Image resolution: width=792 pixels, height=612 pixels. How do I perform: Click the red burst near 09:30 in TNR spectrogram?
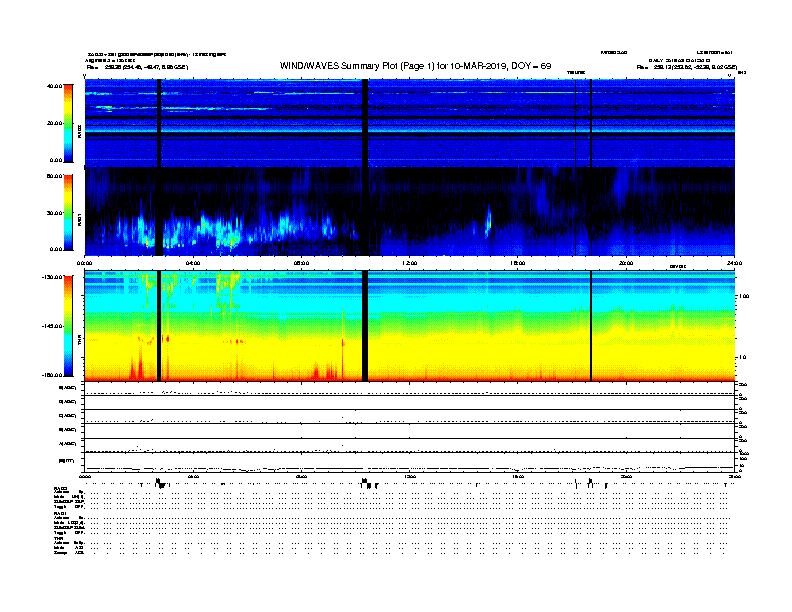click(343, 343)
